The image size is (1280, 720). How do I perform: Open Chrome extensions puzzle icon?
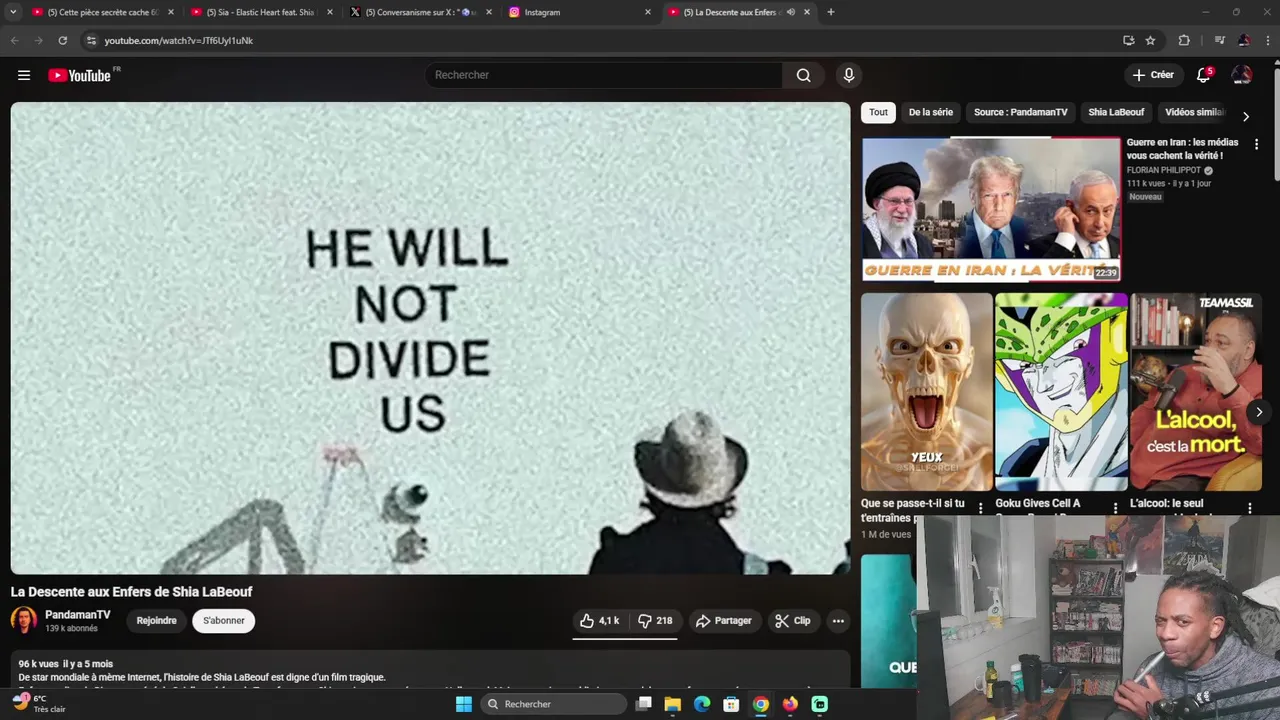click(1184, 41)
